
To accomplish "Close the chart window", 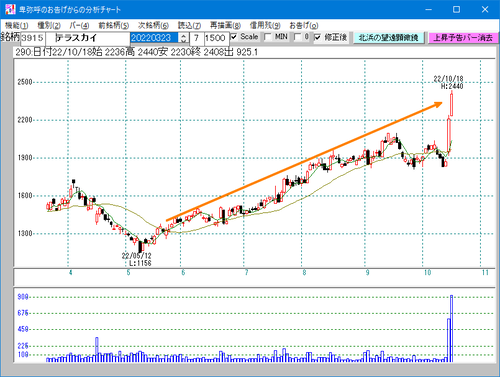I will [485, 9].
